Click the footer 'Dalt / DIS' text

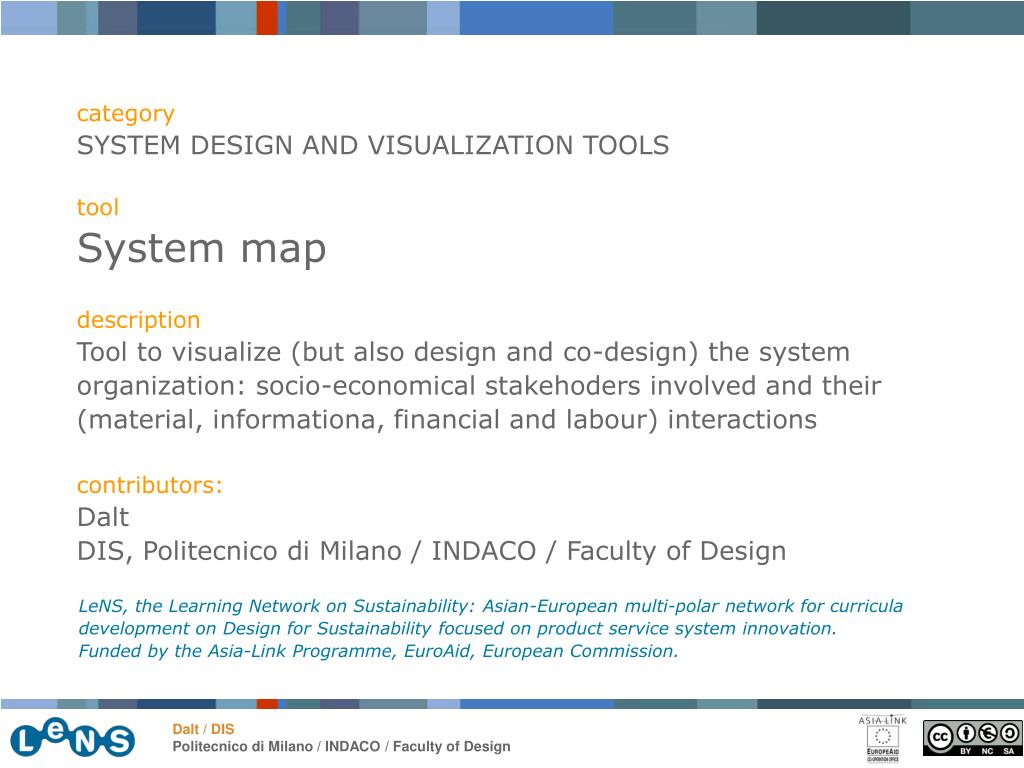tap(203, 729)
